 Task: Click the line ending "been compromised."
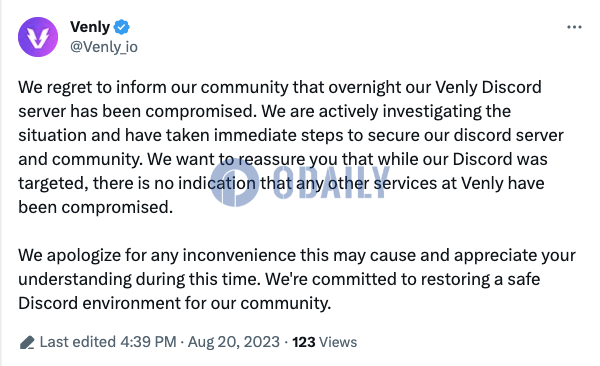click(x=96, y=208)
